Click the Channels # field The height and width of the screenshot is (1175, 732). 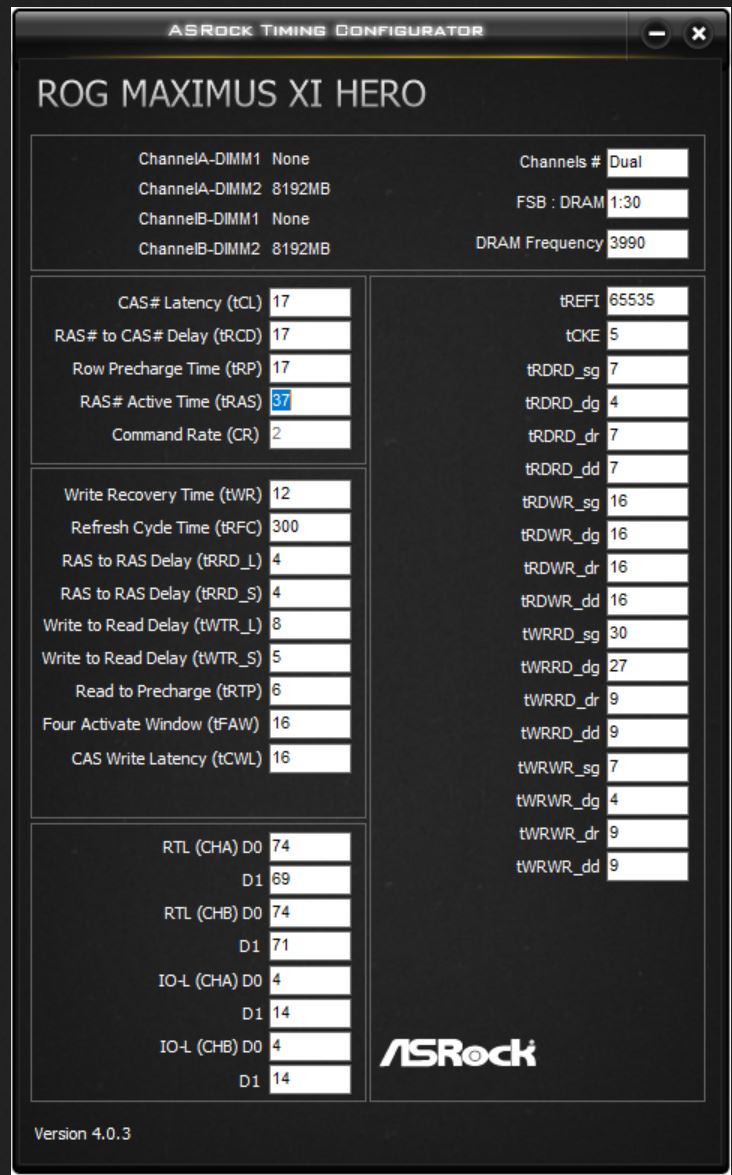[647, 162]
